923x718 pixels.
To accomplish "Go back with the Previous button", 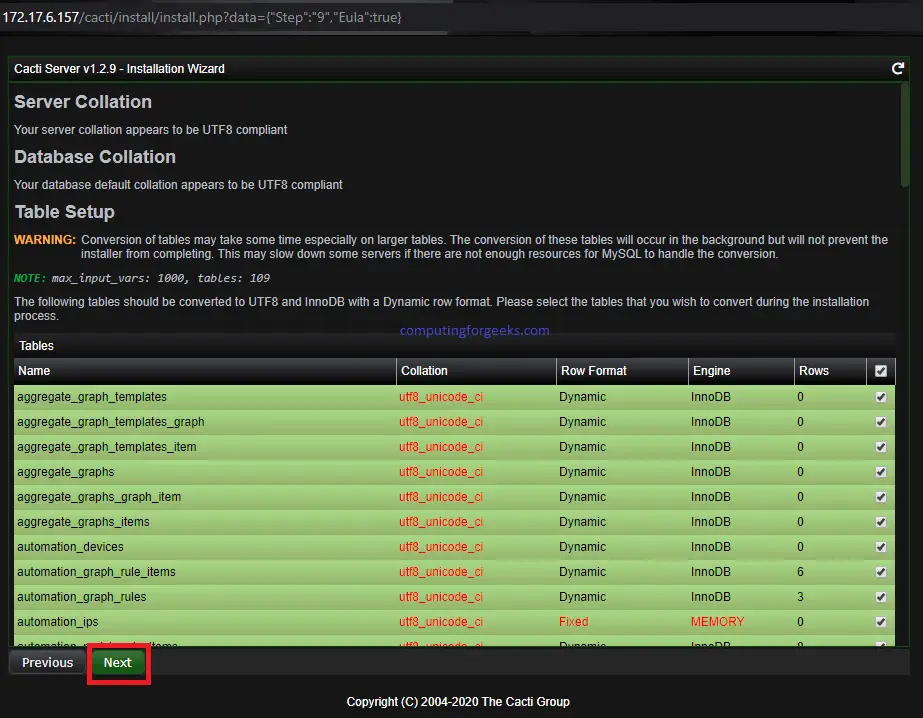I will tap(48, 663).
